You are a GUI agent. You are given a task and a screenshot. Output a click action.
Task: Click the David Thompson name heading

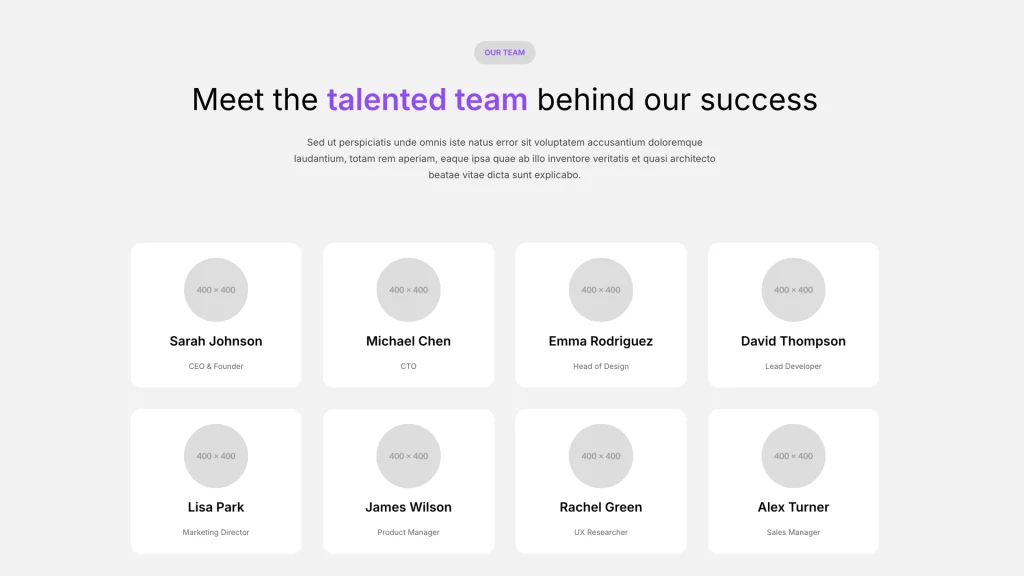[x=793, y=341]
